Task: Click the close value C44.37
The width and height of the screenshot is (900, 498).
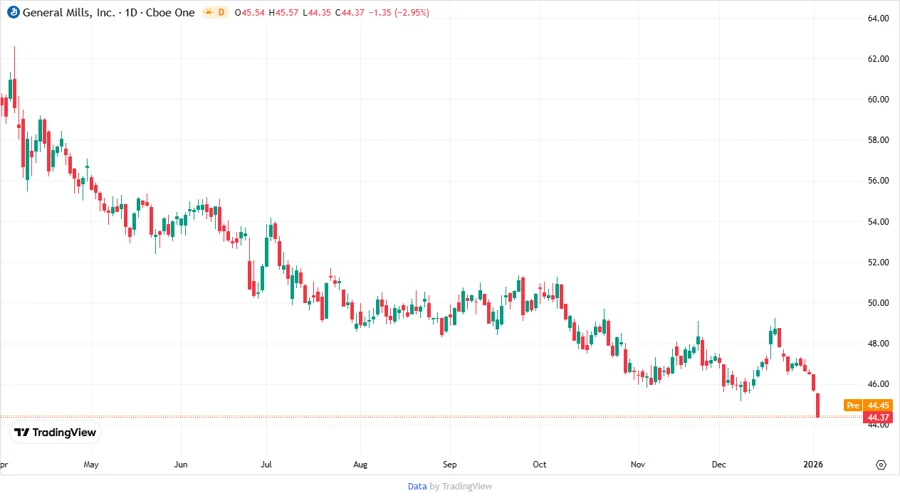Action: pyautogui.click(x=350, y=12)
